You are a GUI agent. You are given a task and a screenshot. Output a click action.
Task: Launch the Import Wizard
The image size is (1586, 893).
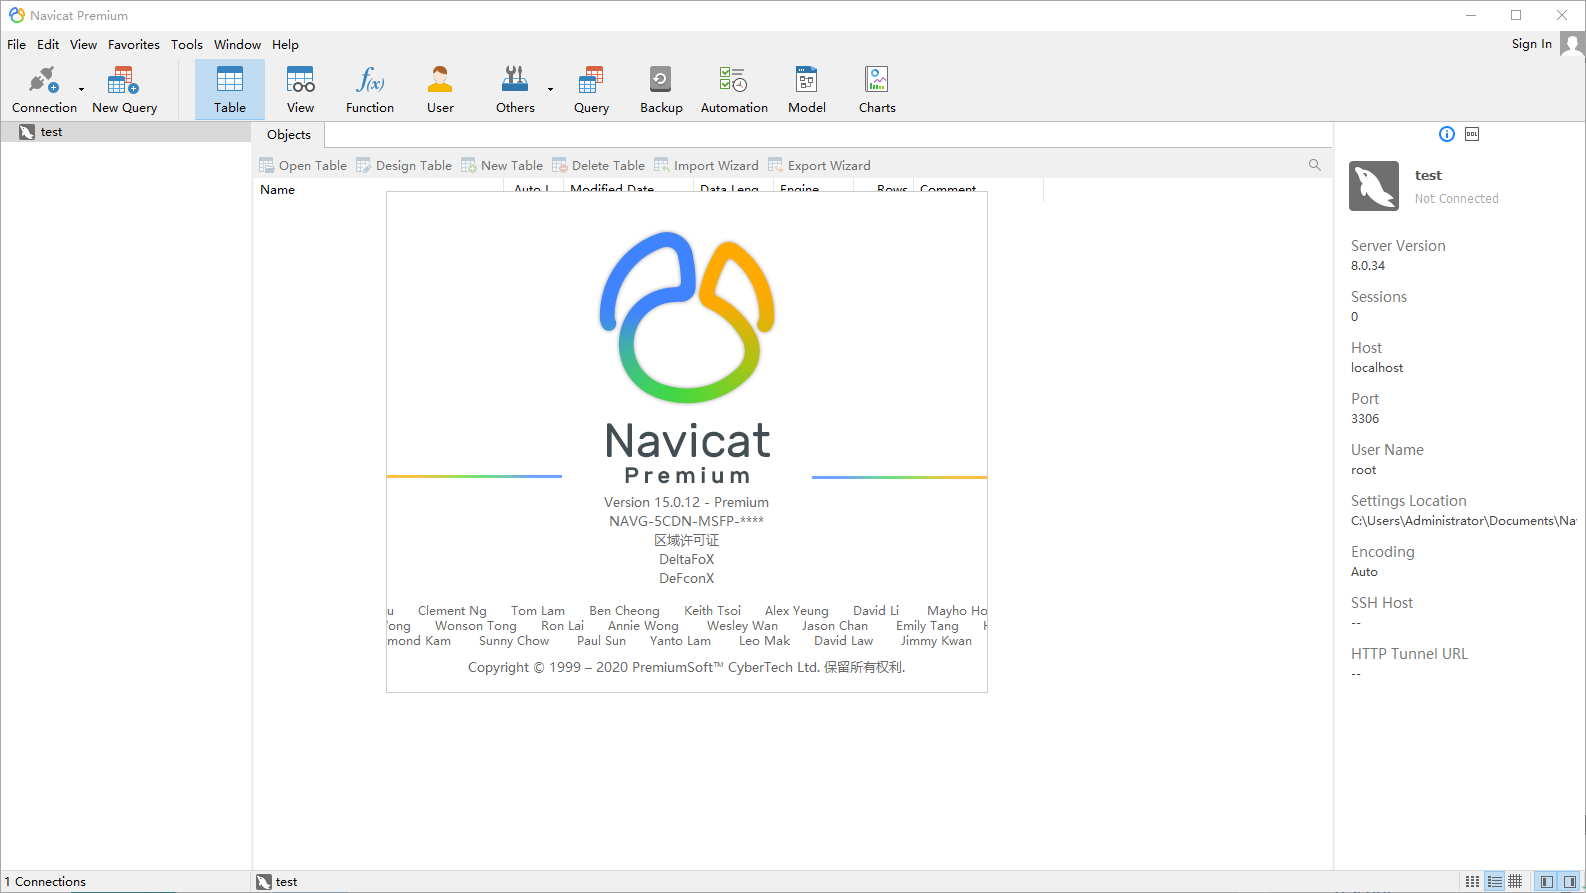click(x=706, y=165)
